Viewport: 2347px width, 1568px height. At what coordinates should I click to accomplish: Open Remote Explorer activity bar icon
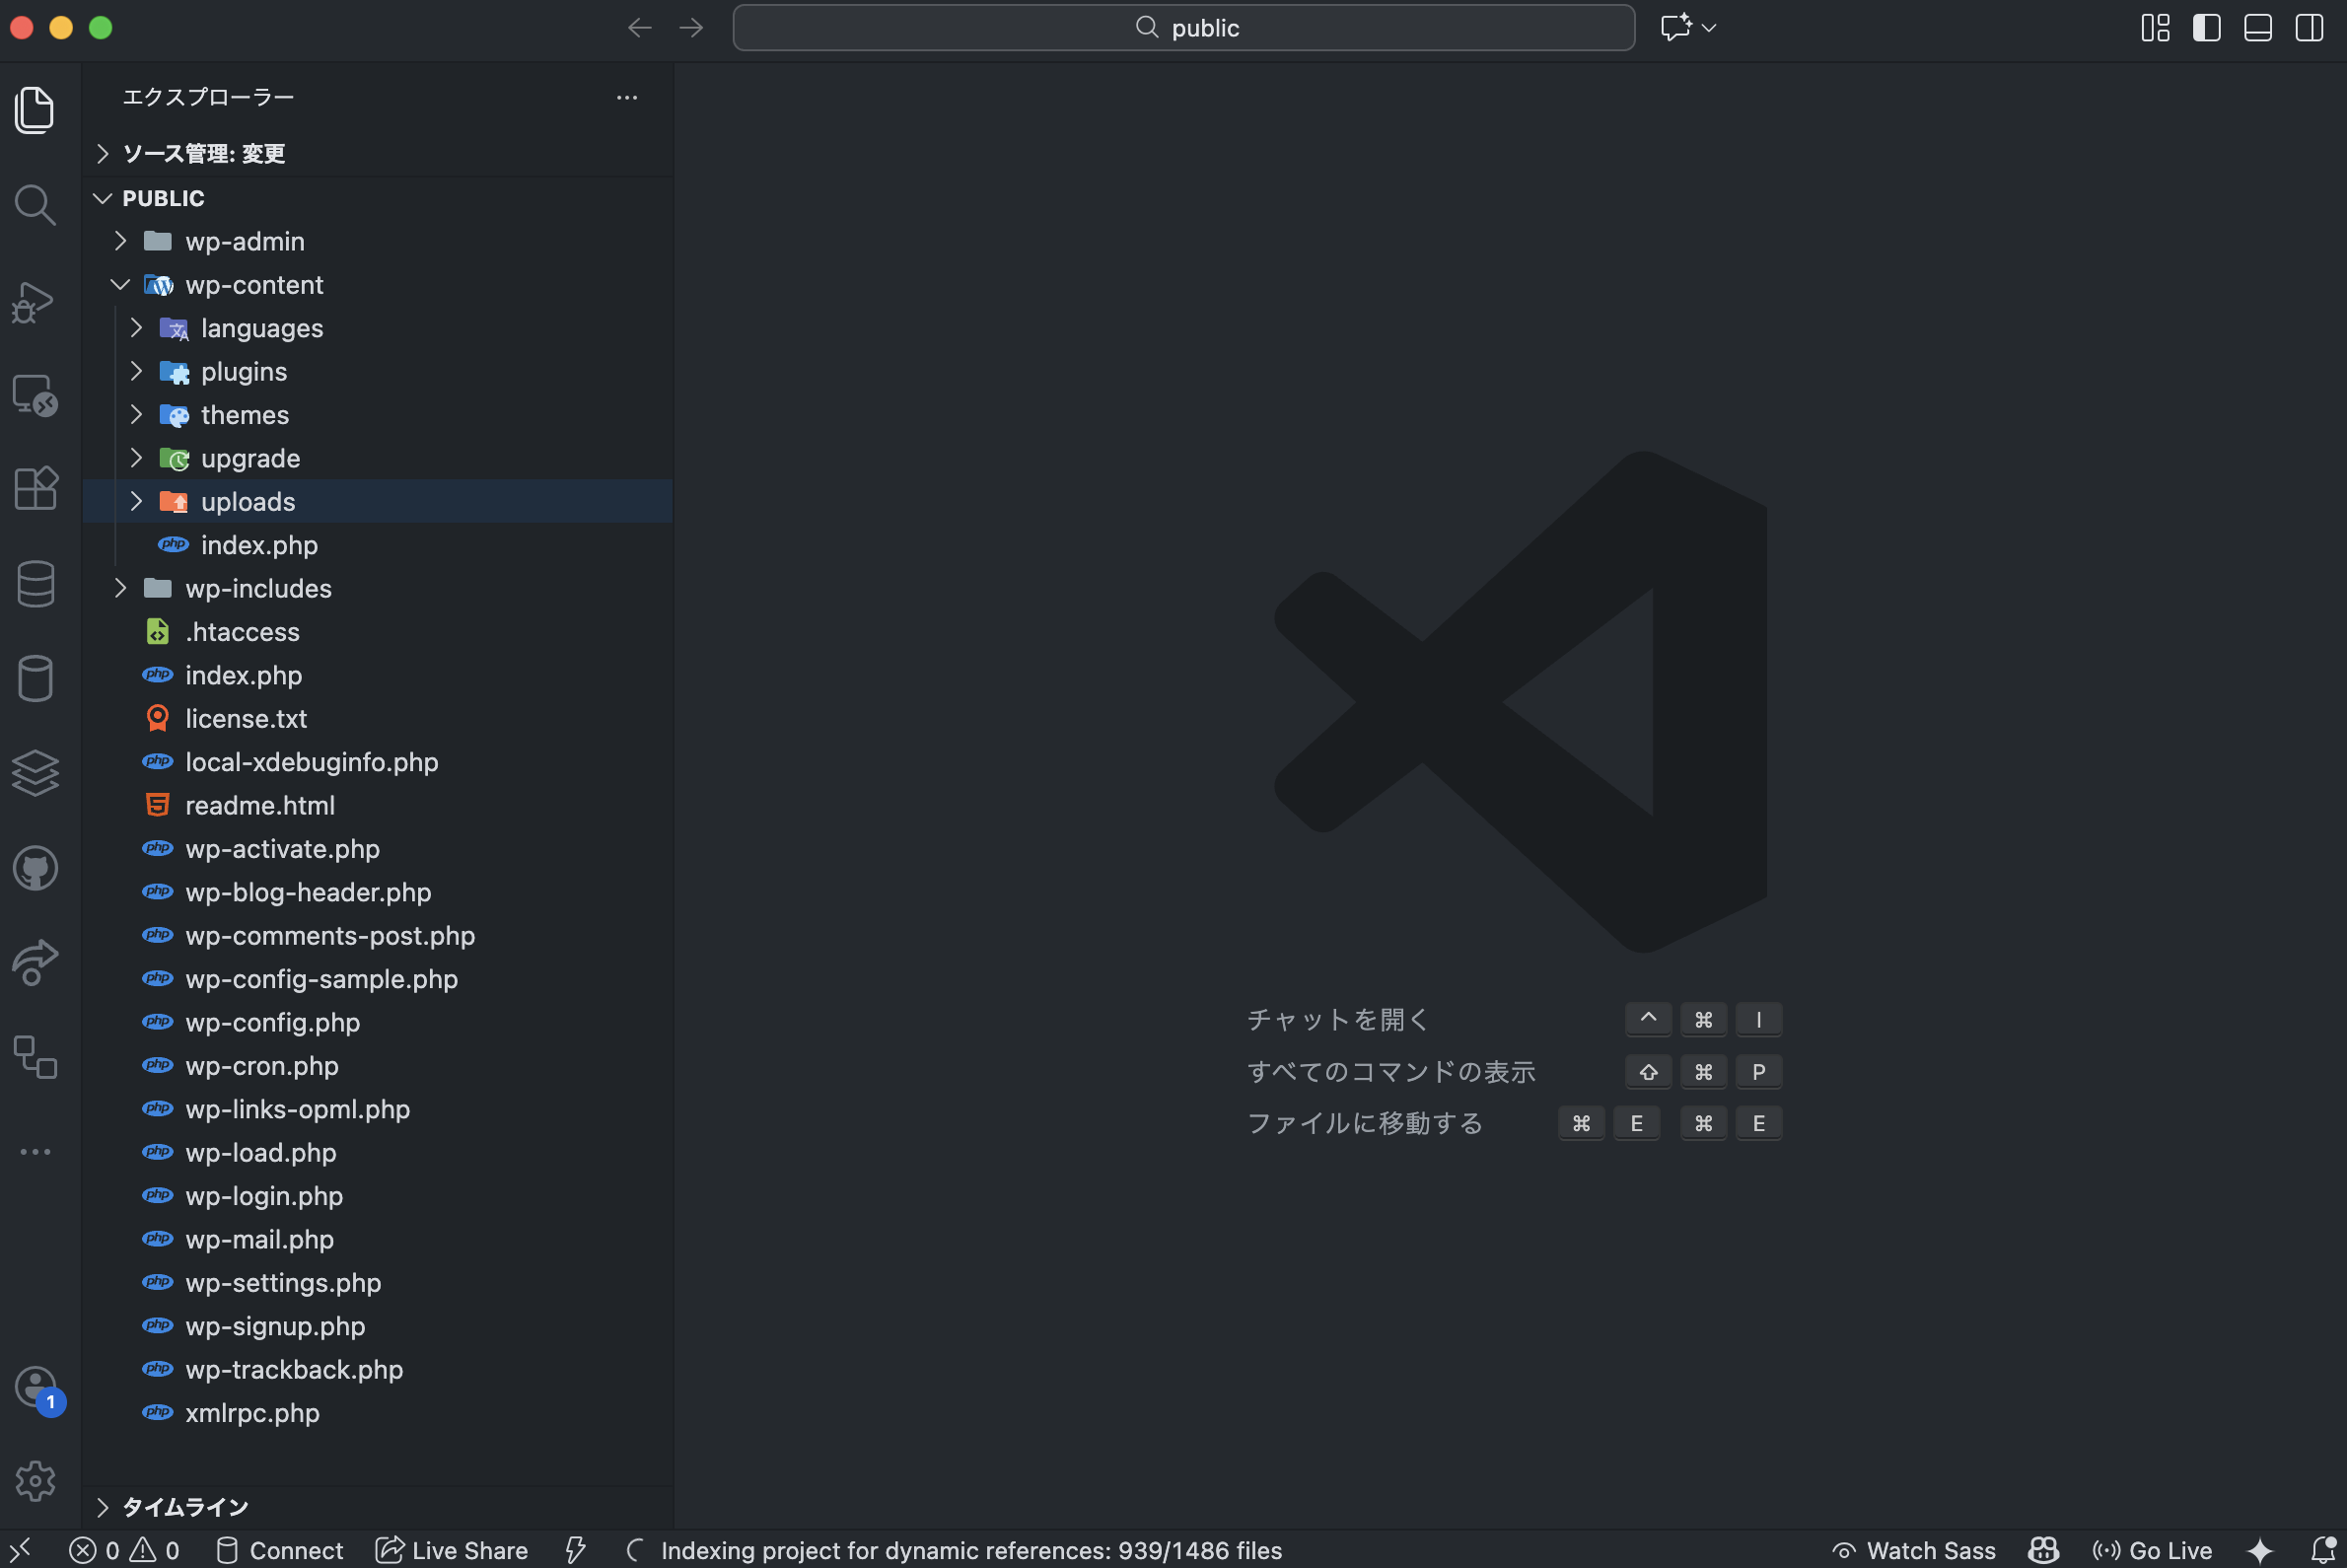35,396
